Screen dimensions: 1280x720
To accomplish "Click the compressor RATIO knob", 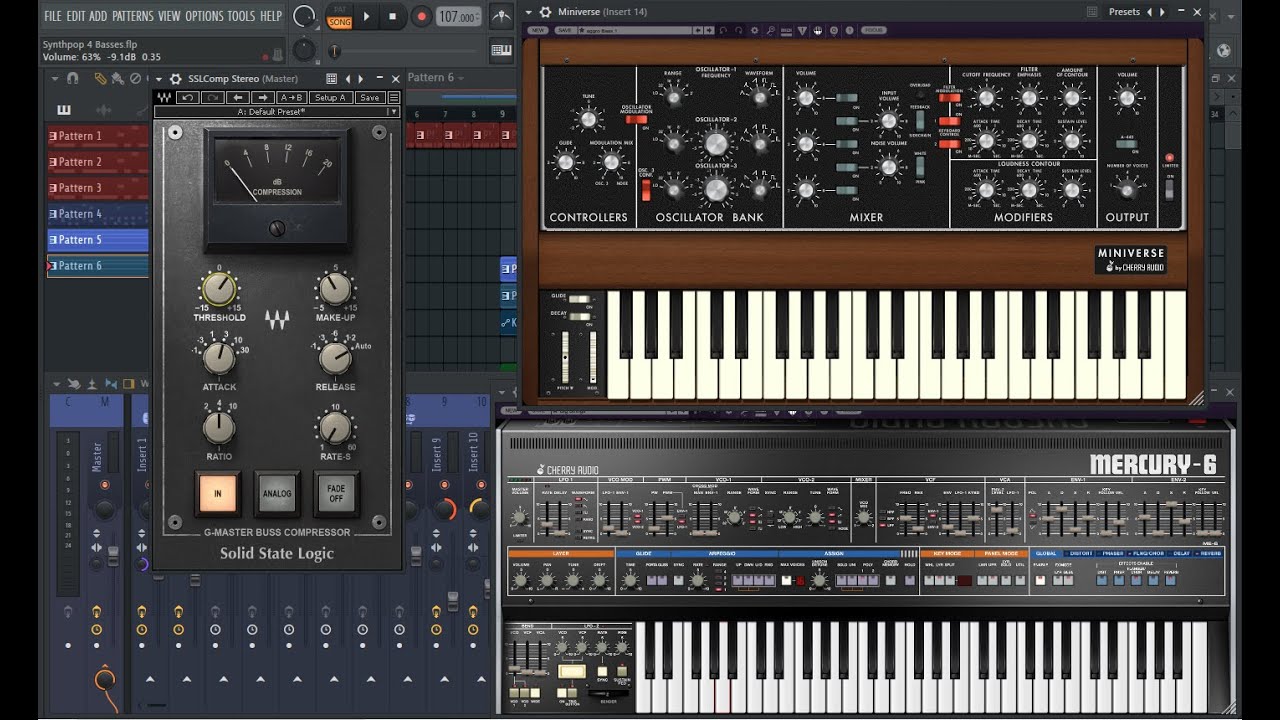I will point(218,427).
